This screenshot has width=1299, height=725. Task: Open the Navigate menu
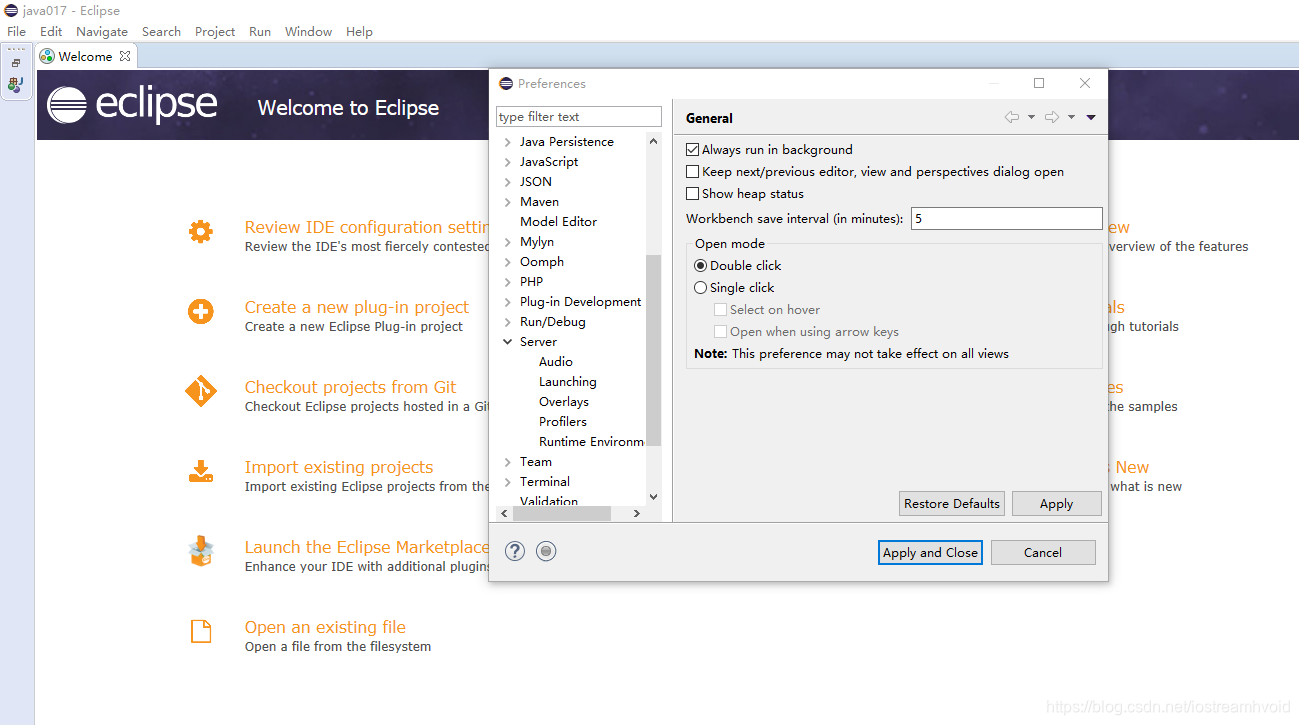[102, 31]
